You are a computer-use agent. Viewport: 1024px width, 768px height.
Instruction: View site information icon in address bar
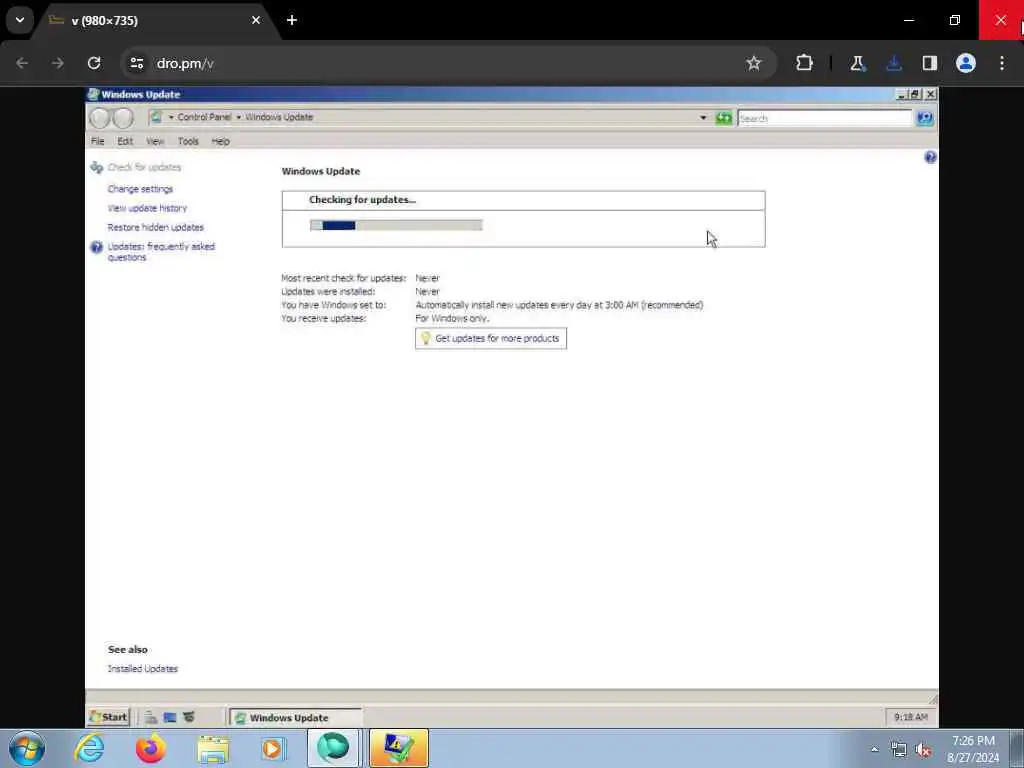136,63
